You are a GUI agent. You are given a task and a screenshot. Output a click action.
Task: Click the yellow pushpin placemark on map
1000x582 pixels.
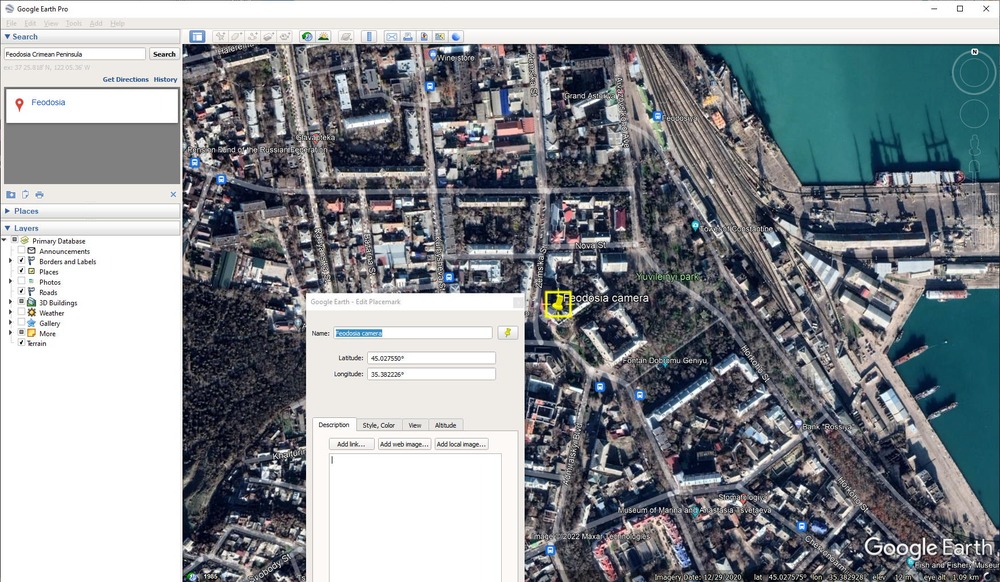point(558,303)
